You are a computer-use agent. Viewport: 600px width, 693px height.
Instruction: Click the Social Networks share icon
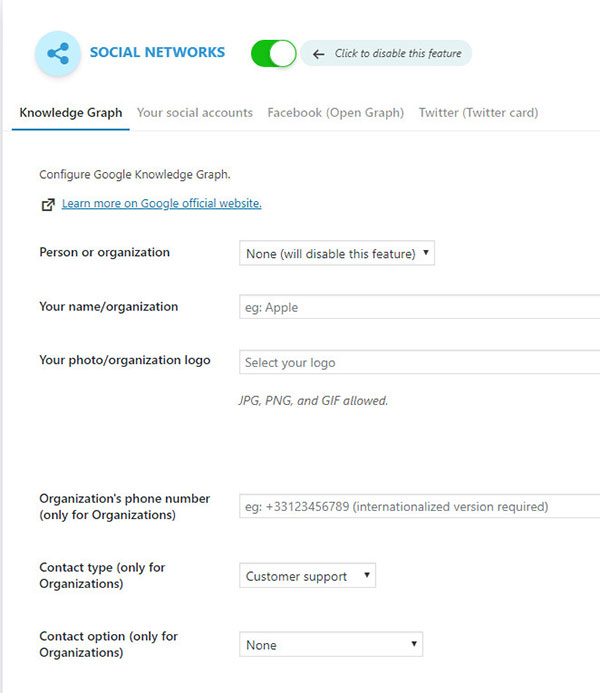click(58, 54)
